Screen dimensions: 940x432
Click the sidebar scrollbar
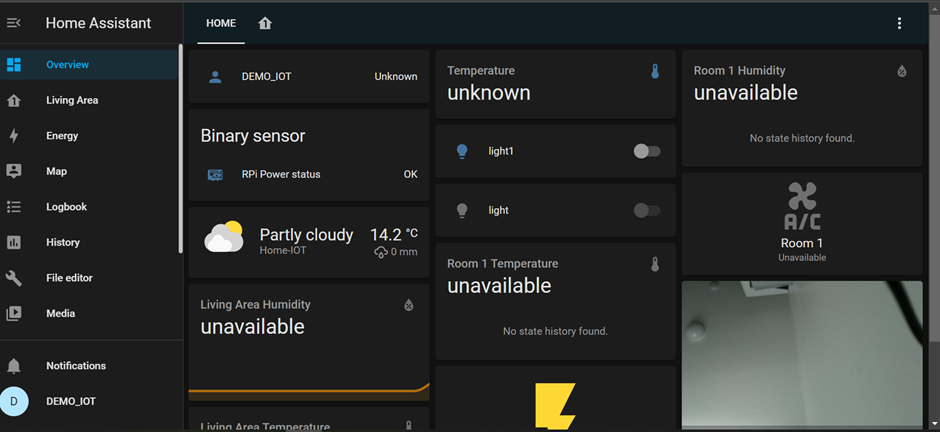click(180, 149)
